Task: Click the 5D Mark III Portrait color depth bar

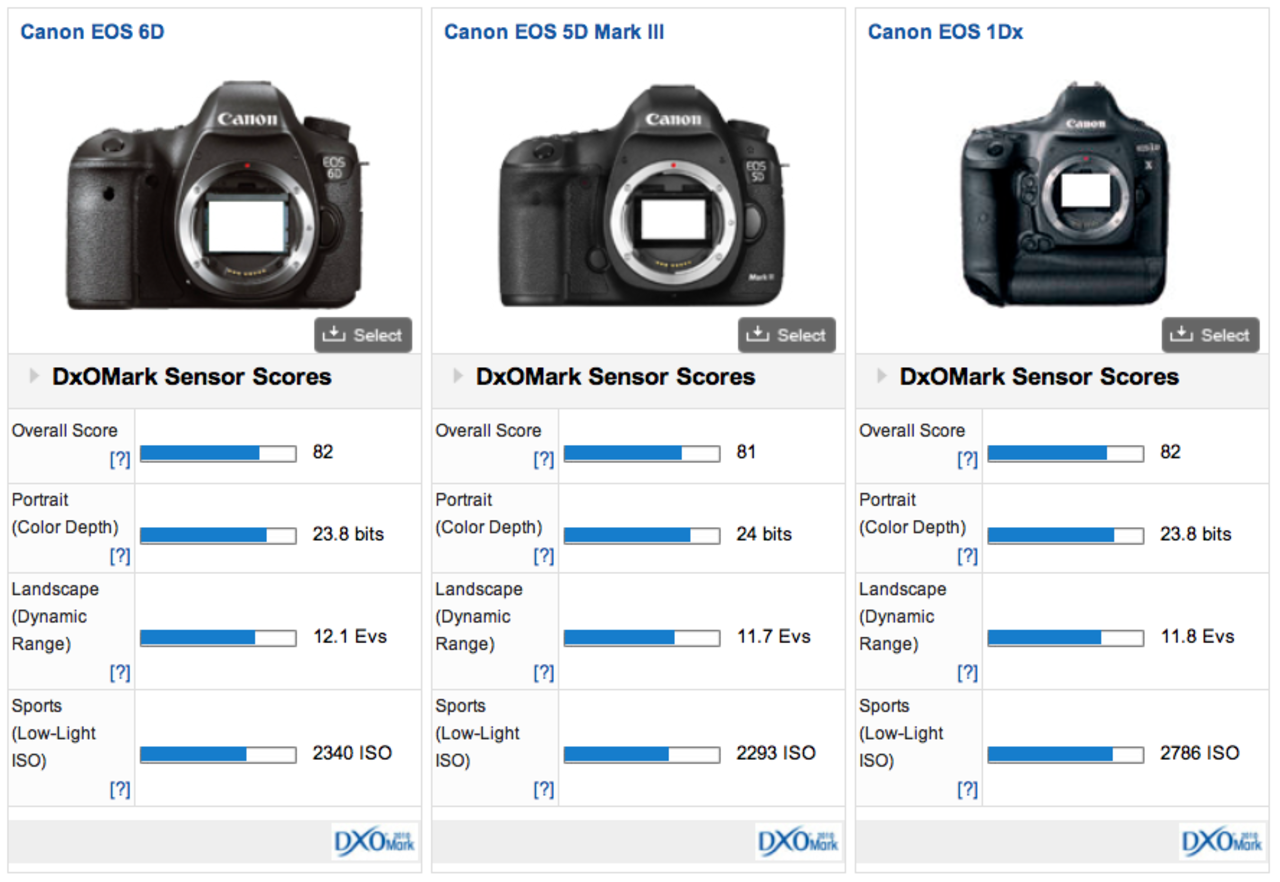Action: 642,535
